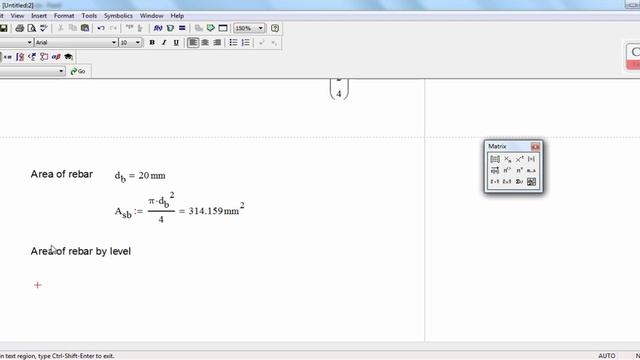Open the Symbolics menu

pos(118,16)
